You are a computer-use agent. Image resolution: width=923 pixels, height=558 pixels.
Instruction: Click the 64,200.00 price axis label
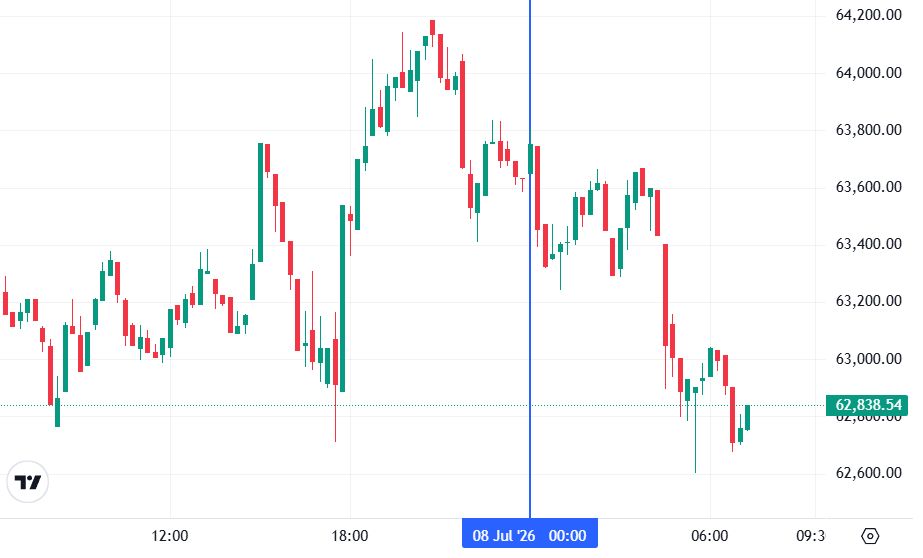point(868,15)
